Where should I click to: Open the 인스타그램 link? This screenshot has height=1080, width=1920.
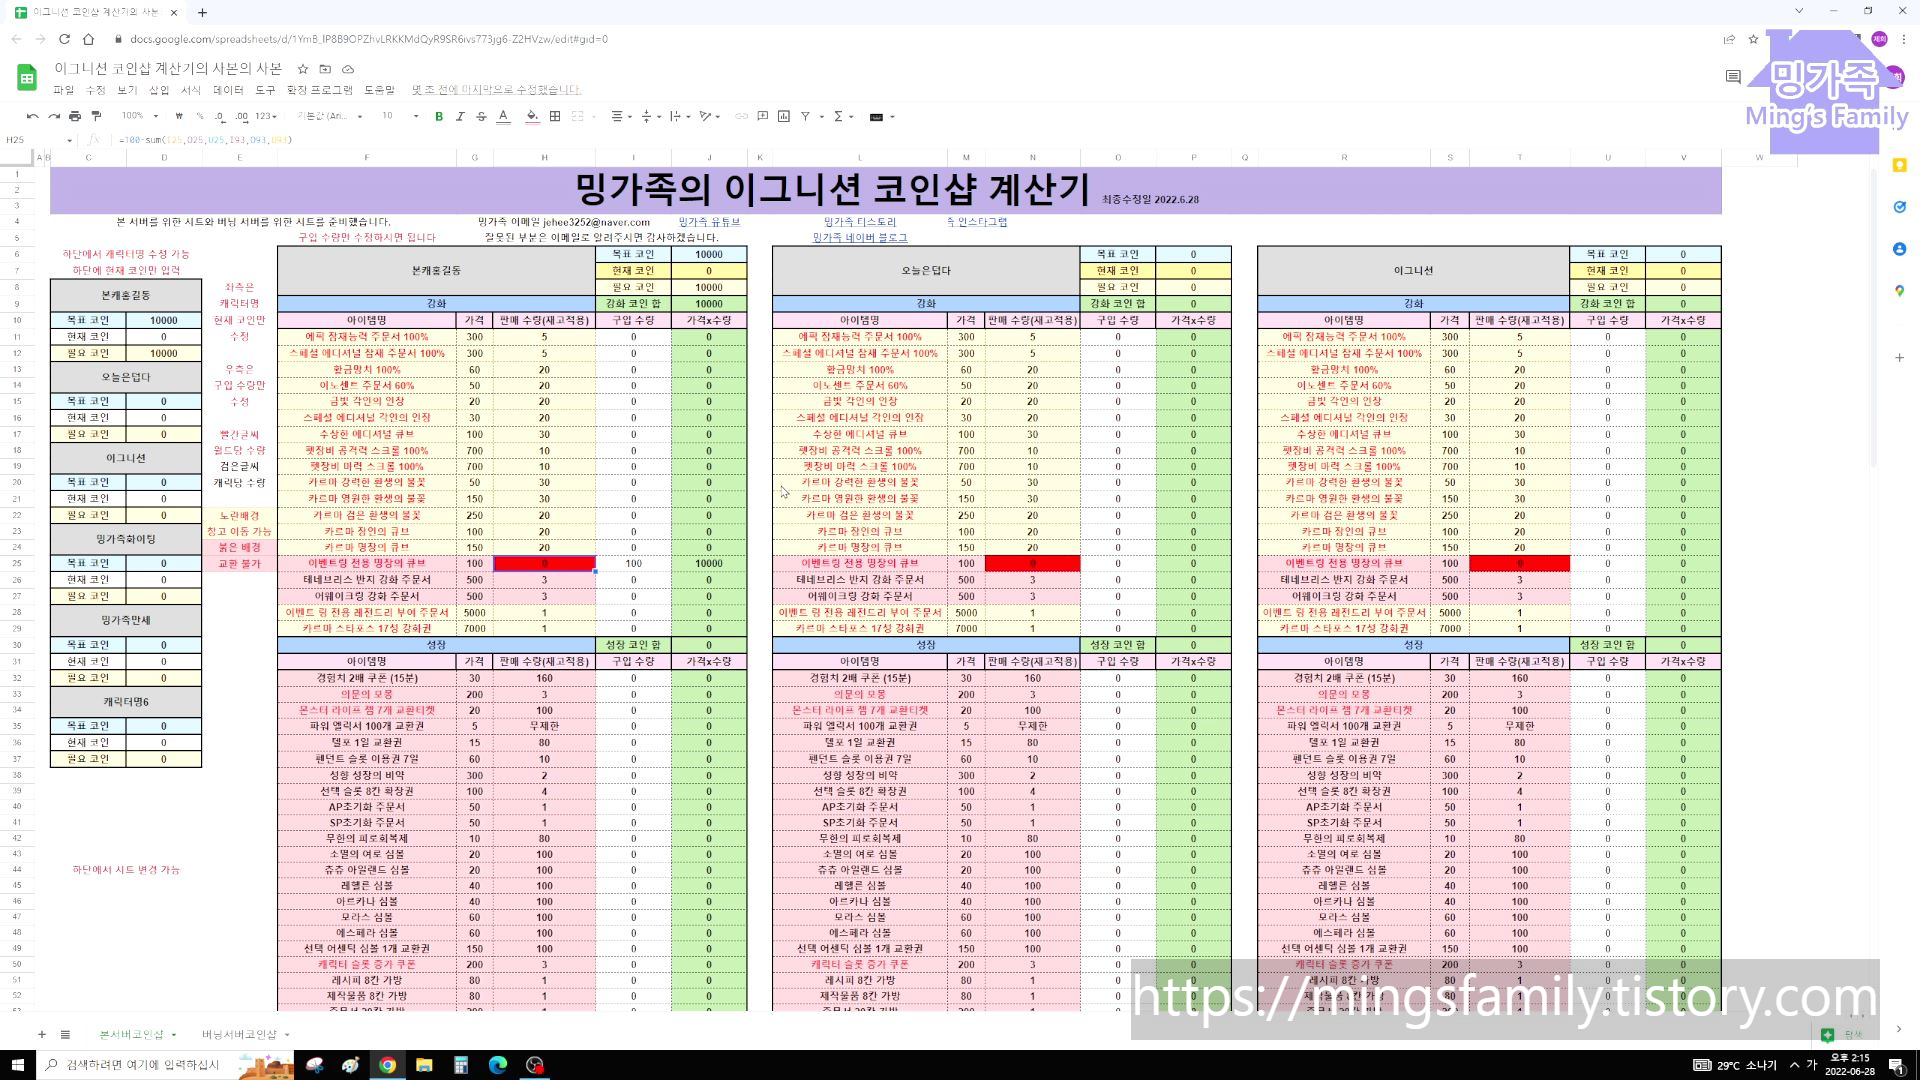coord(977,222)
